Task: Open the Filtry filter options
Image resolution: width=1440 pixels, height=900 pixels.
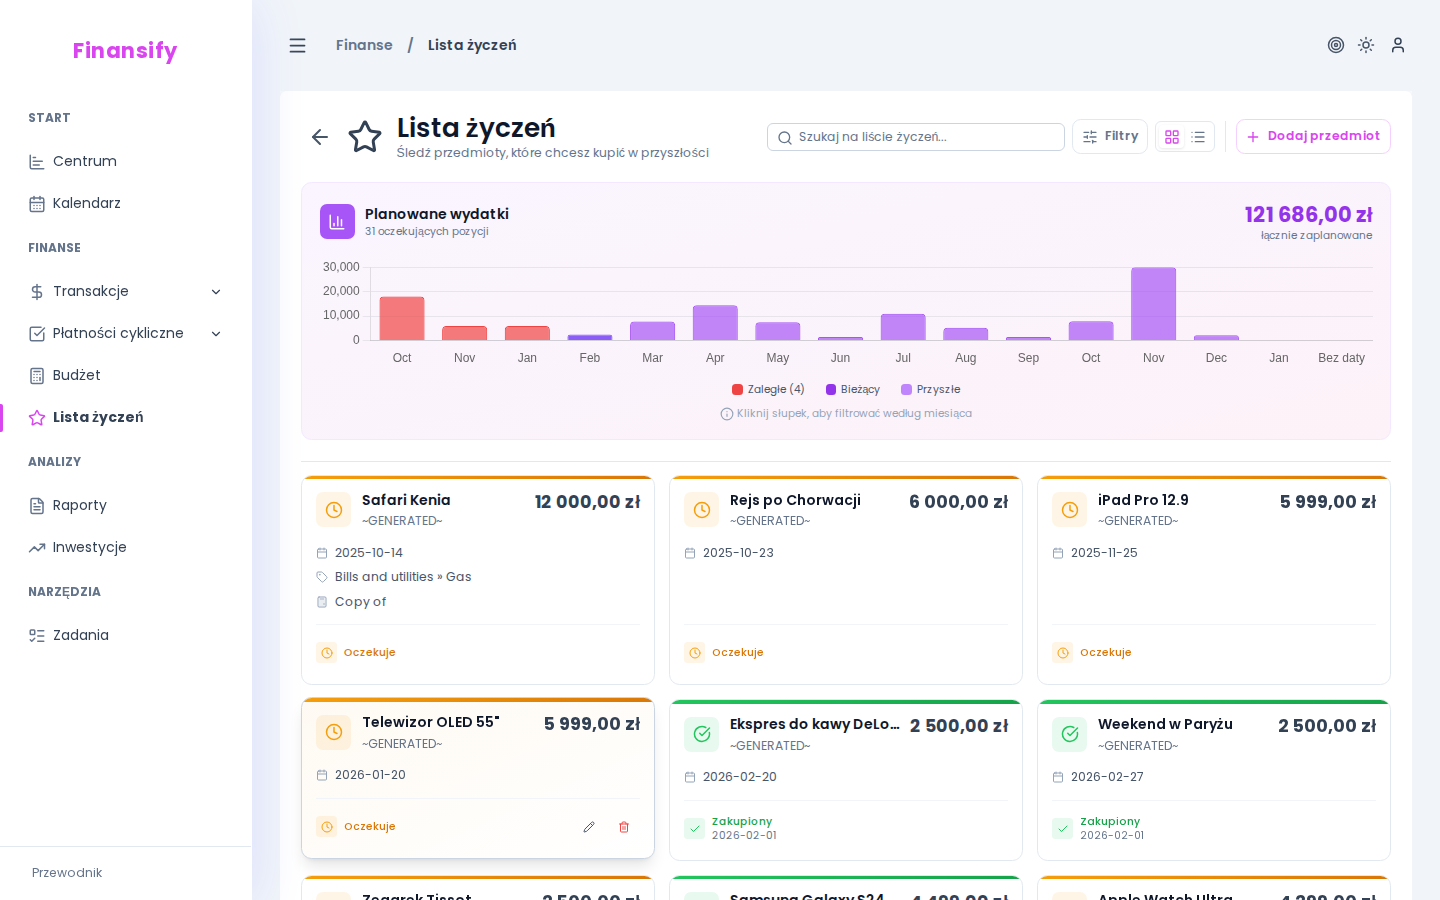Action: tap(1110, 136)
